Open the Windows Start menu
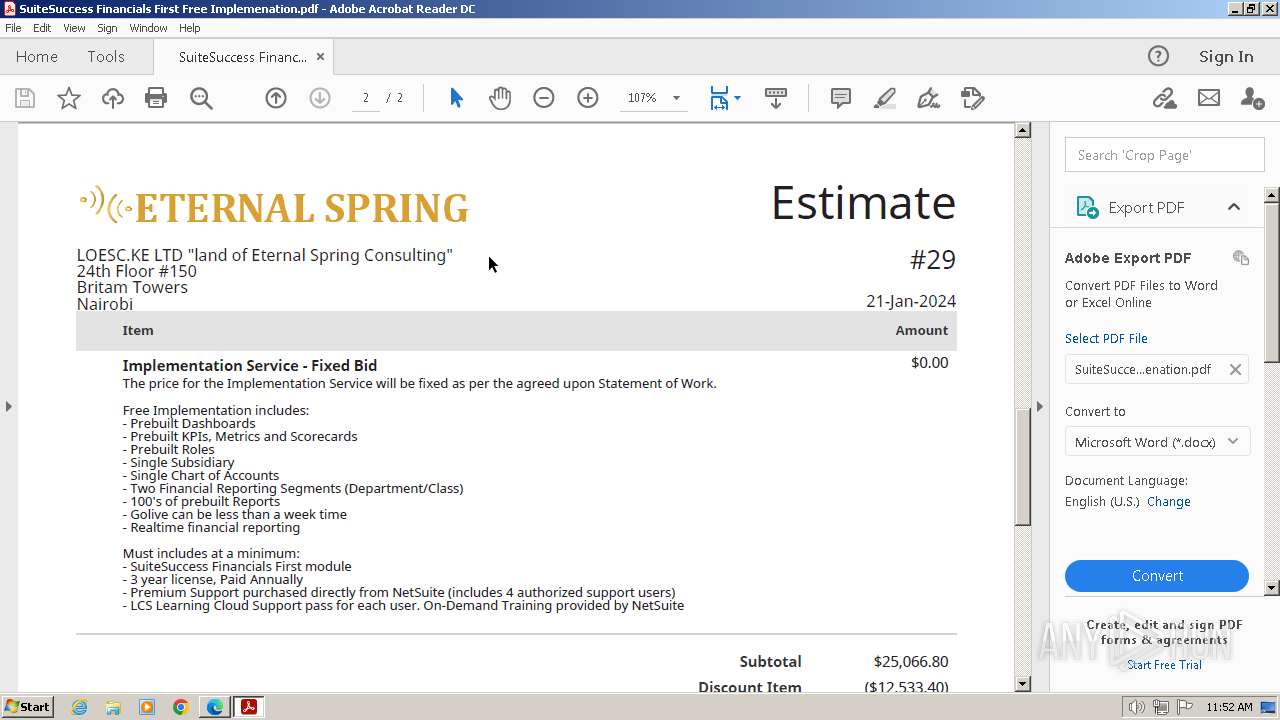Viewport: 1280px width, 720px height. 27,707
